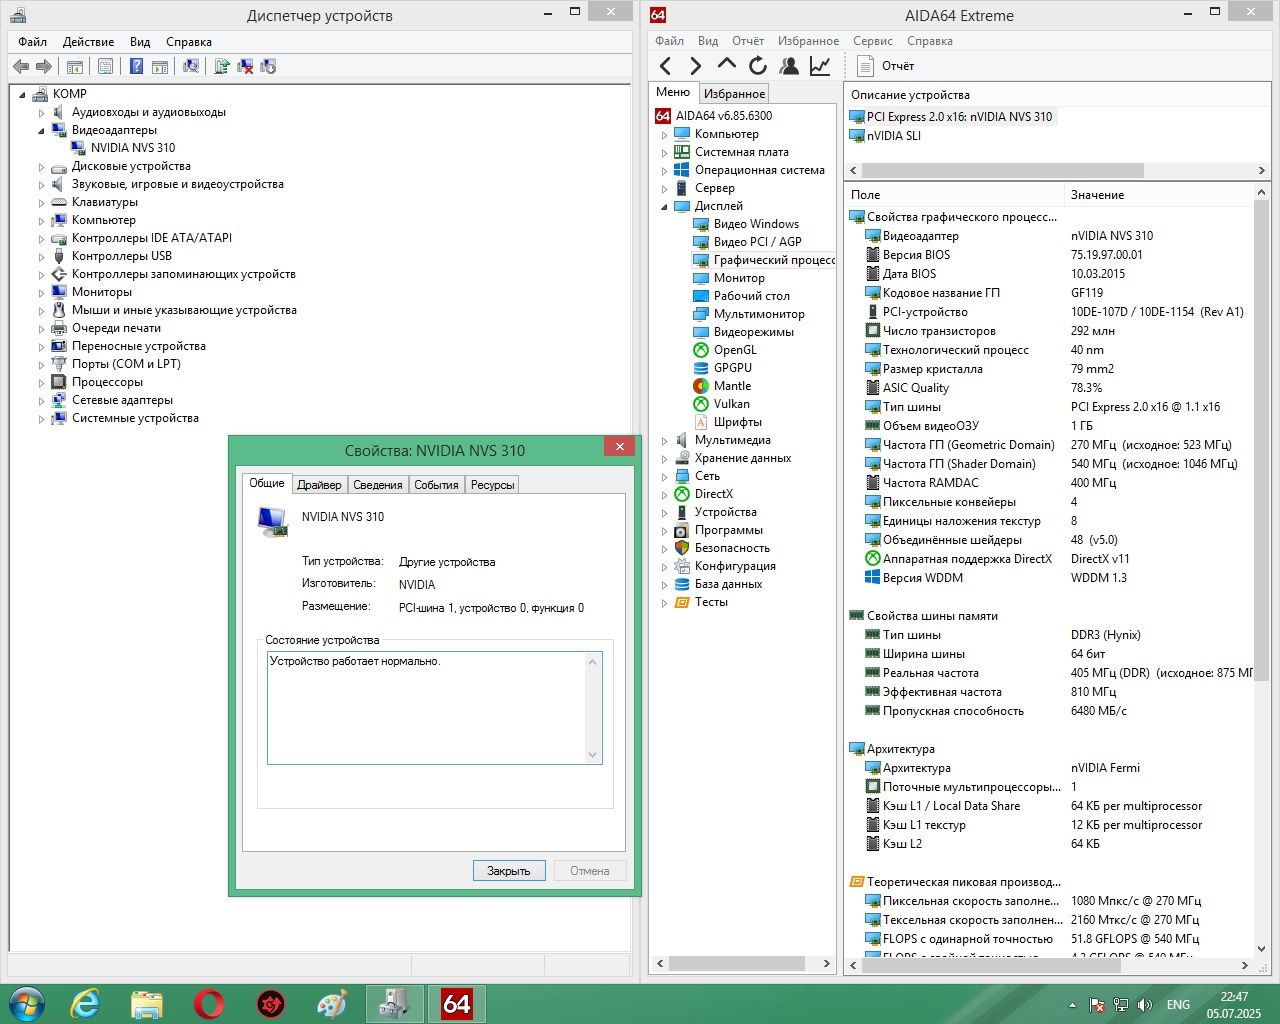Screen dimensions: 1280x1024
Task: Expand the Системная плата node in AIDA64
Action: (x=664, y=152)
